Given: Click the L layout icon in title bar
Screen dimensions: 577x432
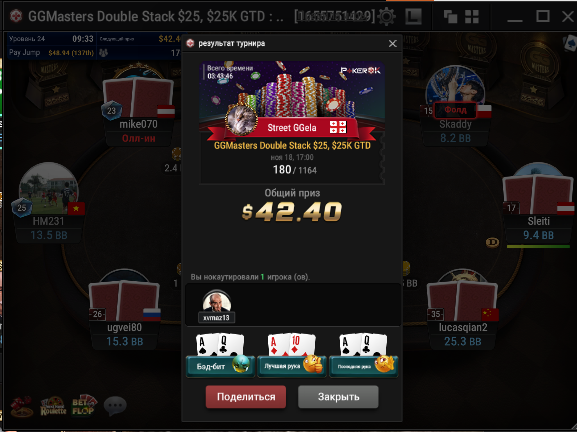Looking at the screenshot, I should point(414,17).
